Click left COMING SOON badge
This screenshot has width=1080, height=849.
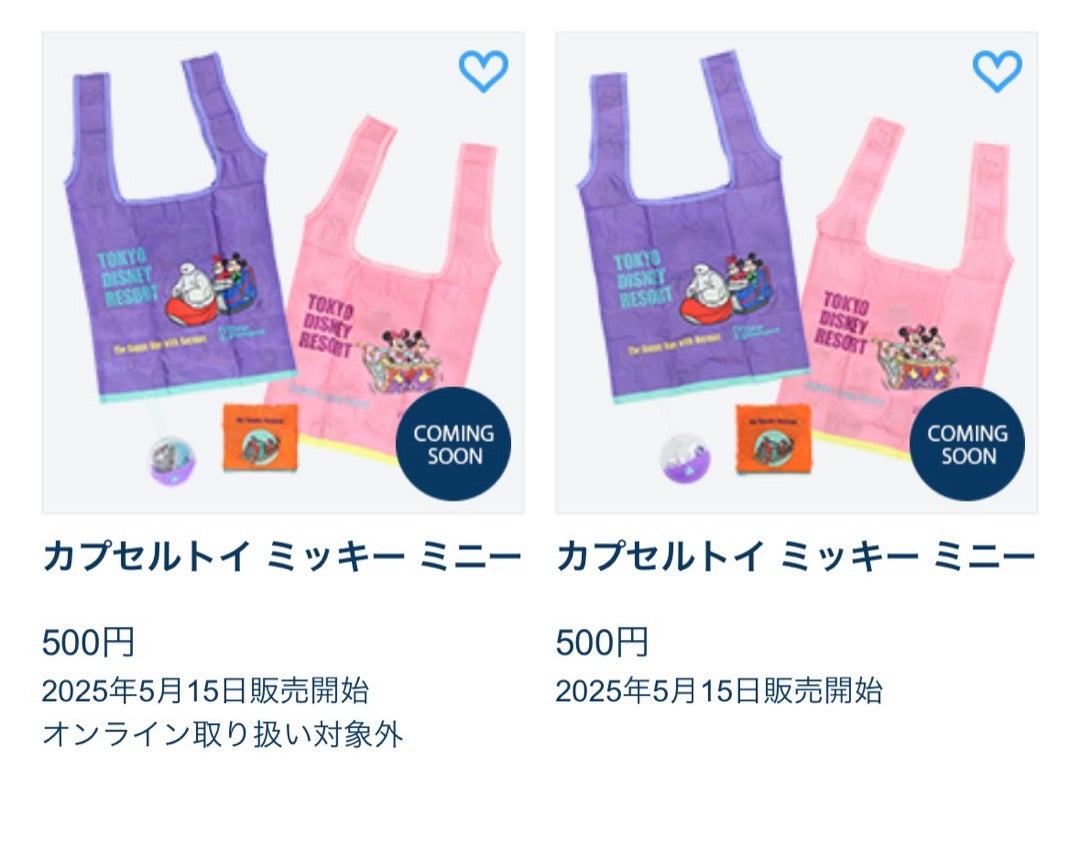click(x=453, y=444)
